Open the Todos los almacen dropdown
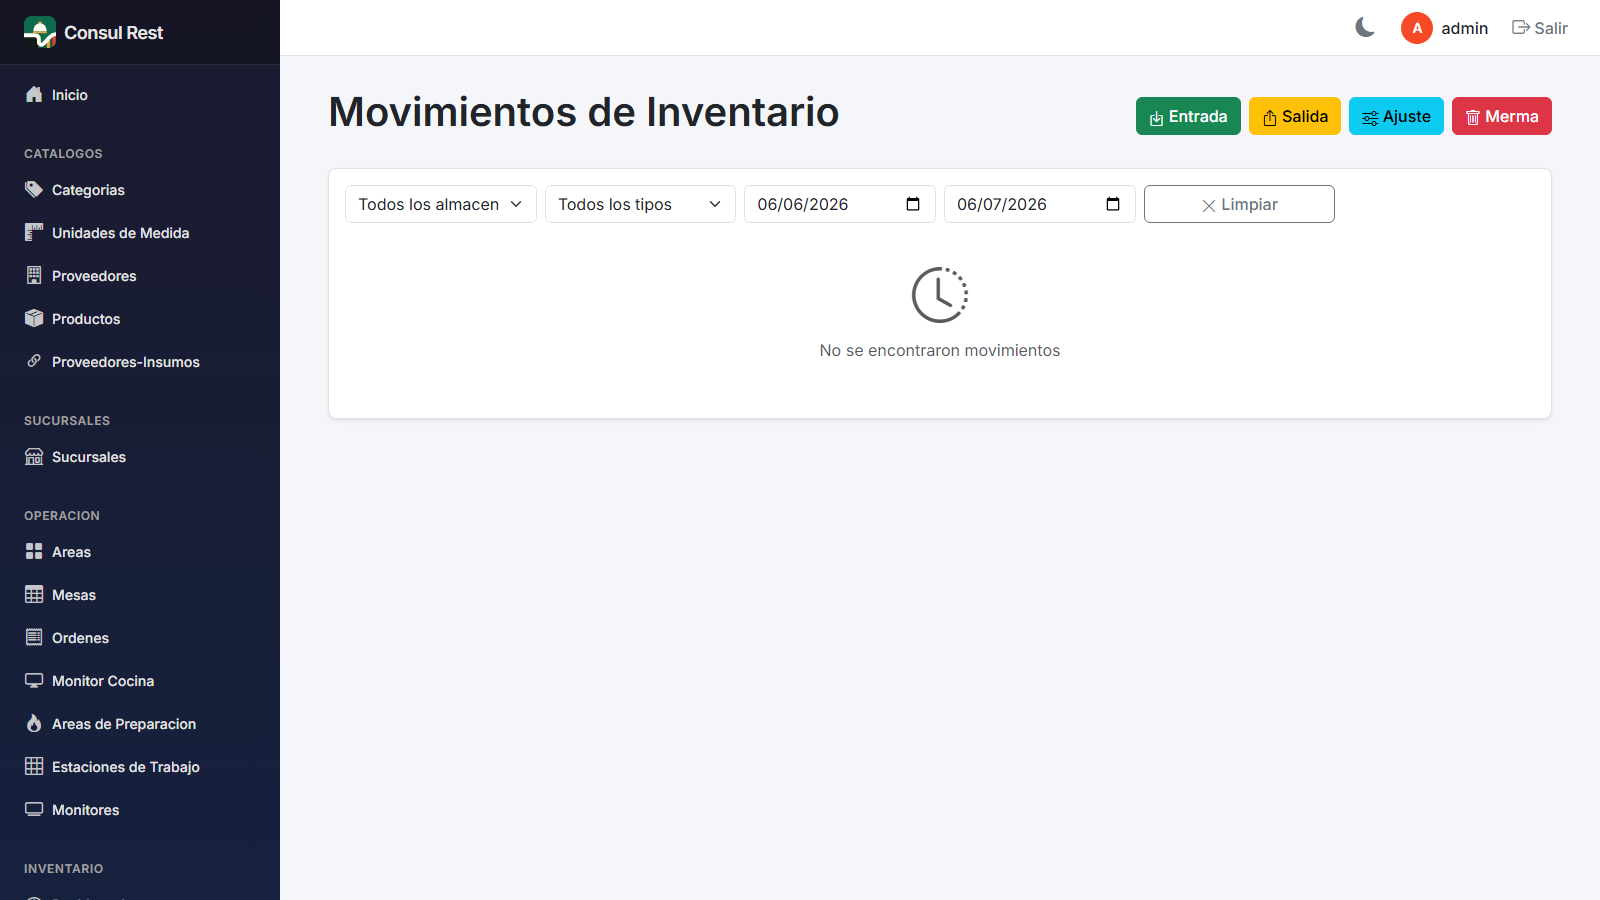1600x900 pixels. click(x=441, y=204)
